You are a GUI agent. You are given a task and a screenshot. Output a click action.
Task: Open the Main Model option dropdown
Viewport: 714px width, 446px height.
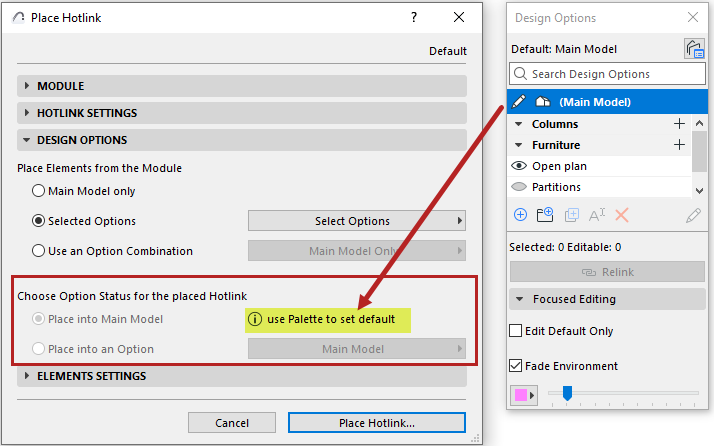tap(357, 349)
